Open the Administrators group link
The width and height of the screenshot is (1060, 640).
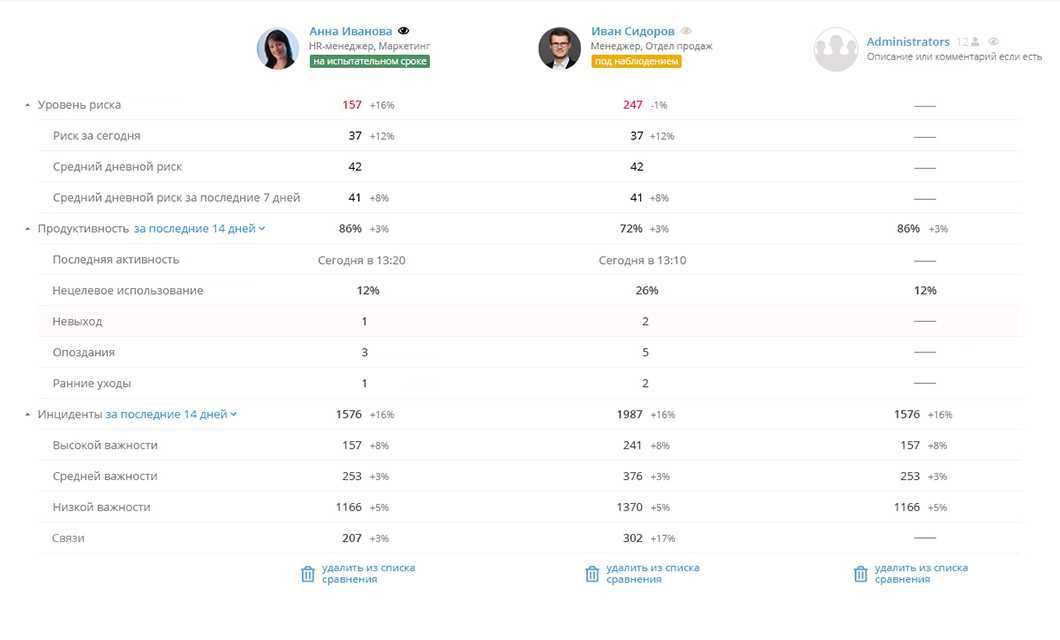pyautogui.click(x=908, y=42)
